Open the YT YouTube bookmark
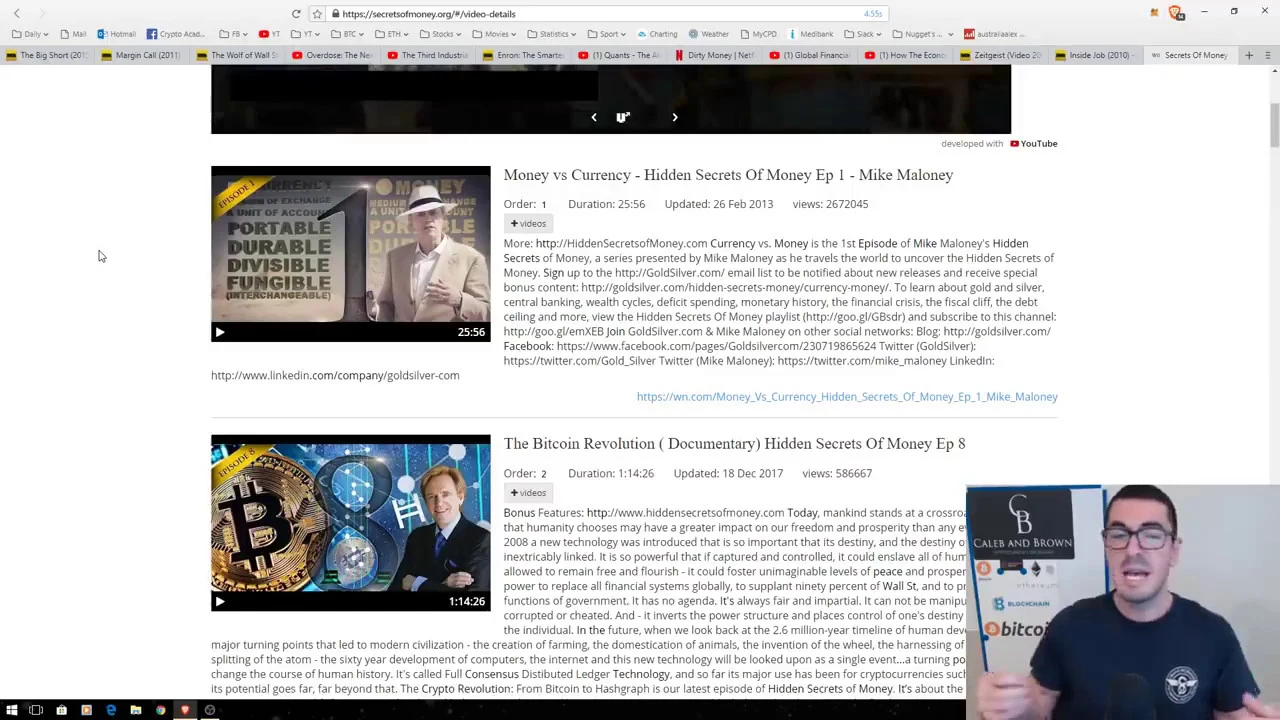 (270, 34)
